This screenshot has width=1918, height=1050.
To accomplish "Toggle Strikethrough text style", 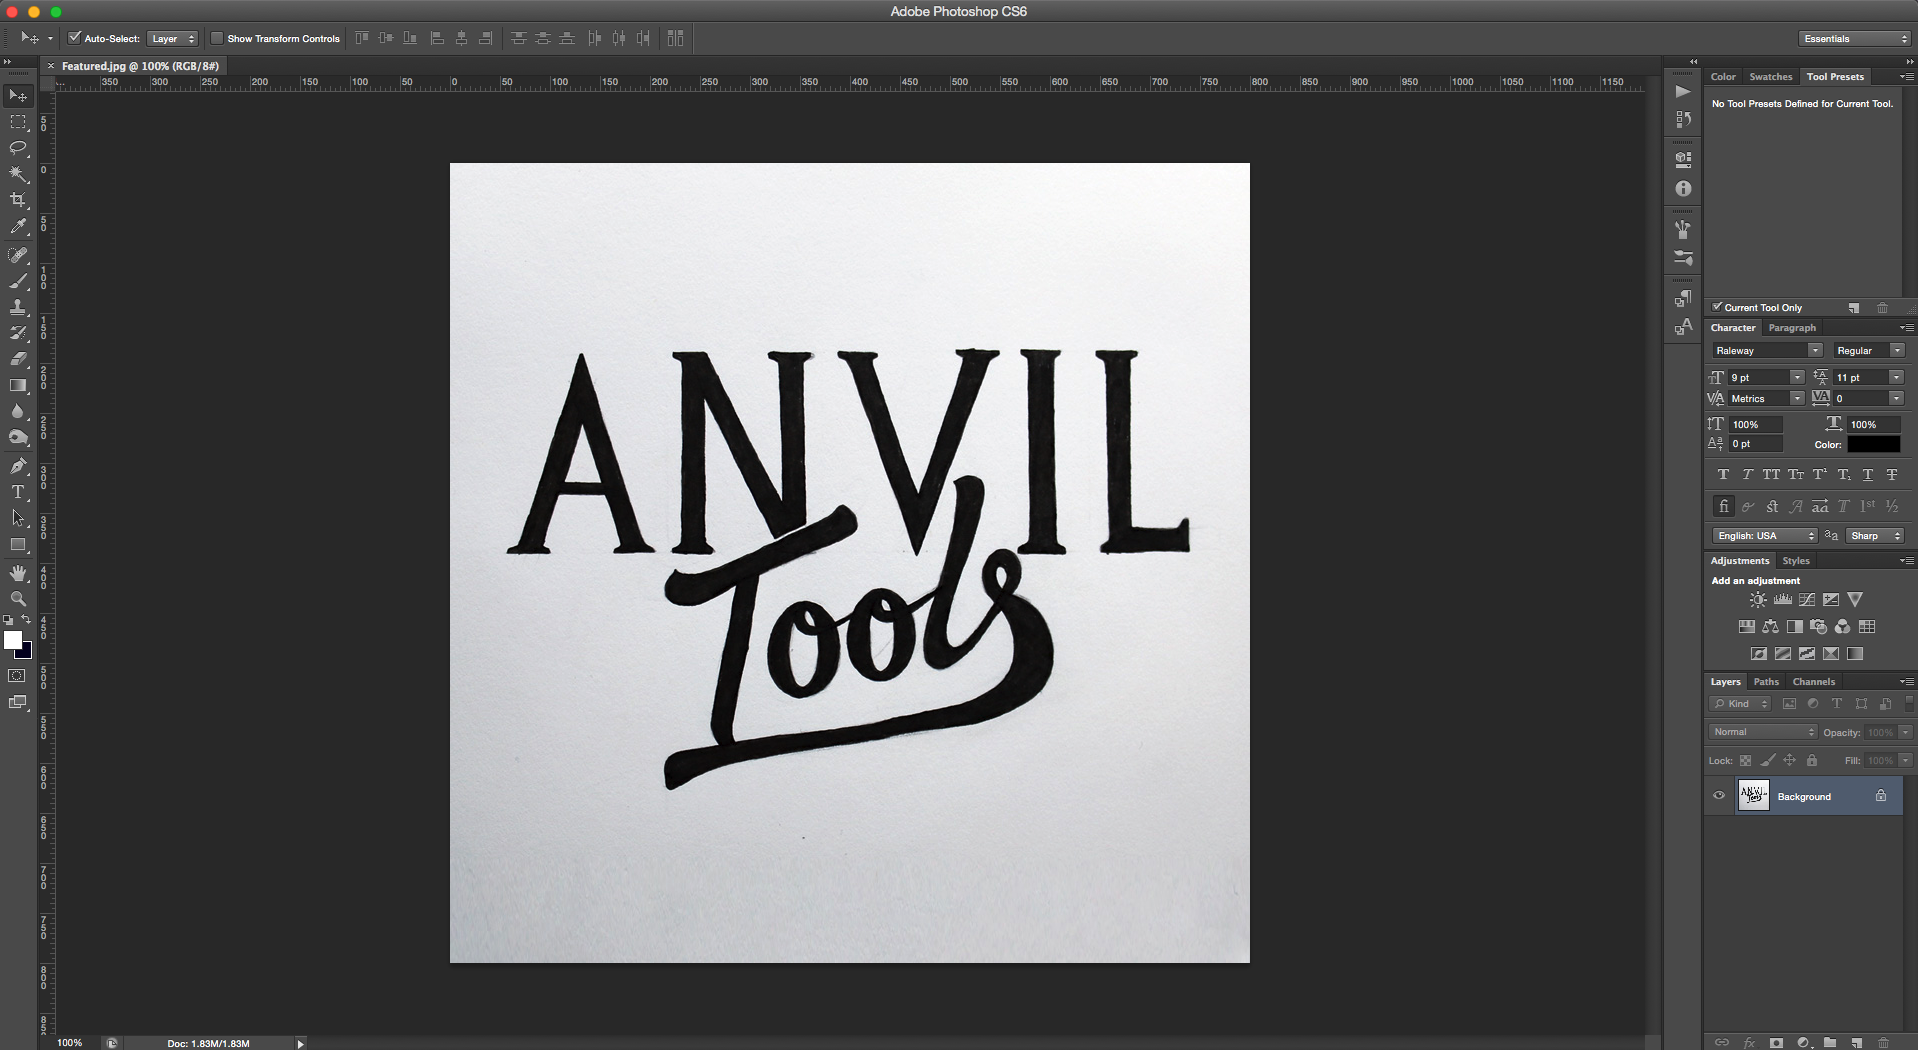I will point(1891,475).
